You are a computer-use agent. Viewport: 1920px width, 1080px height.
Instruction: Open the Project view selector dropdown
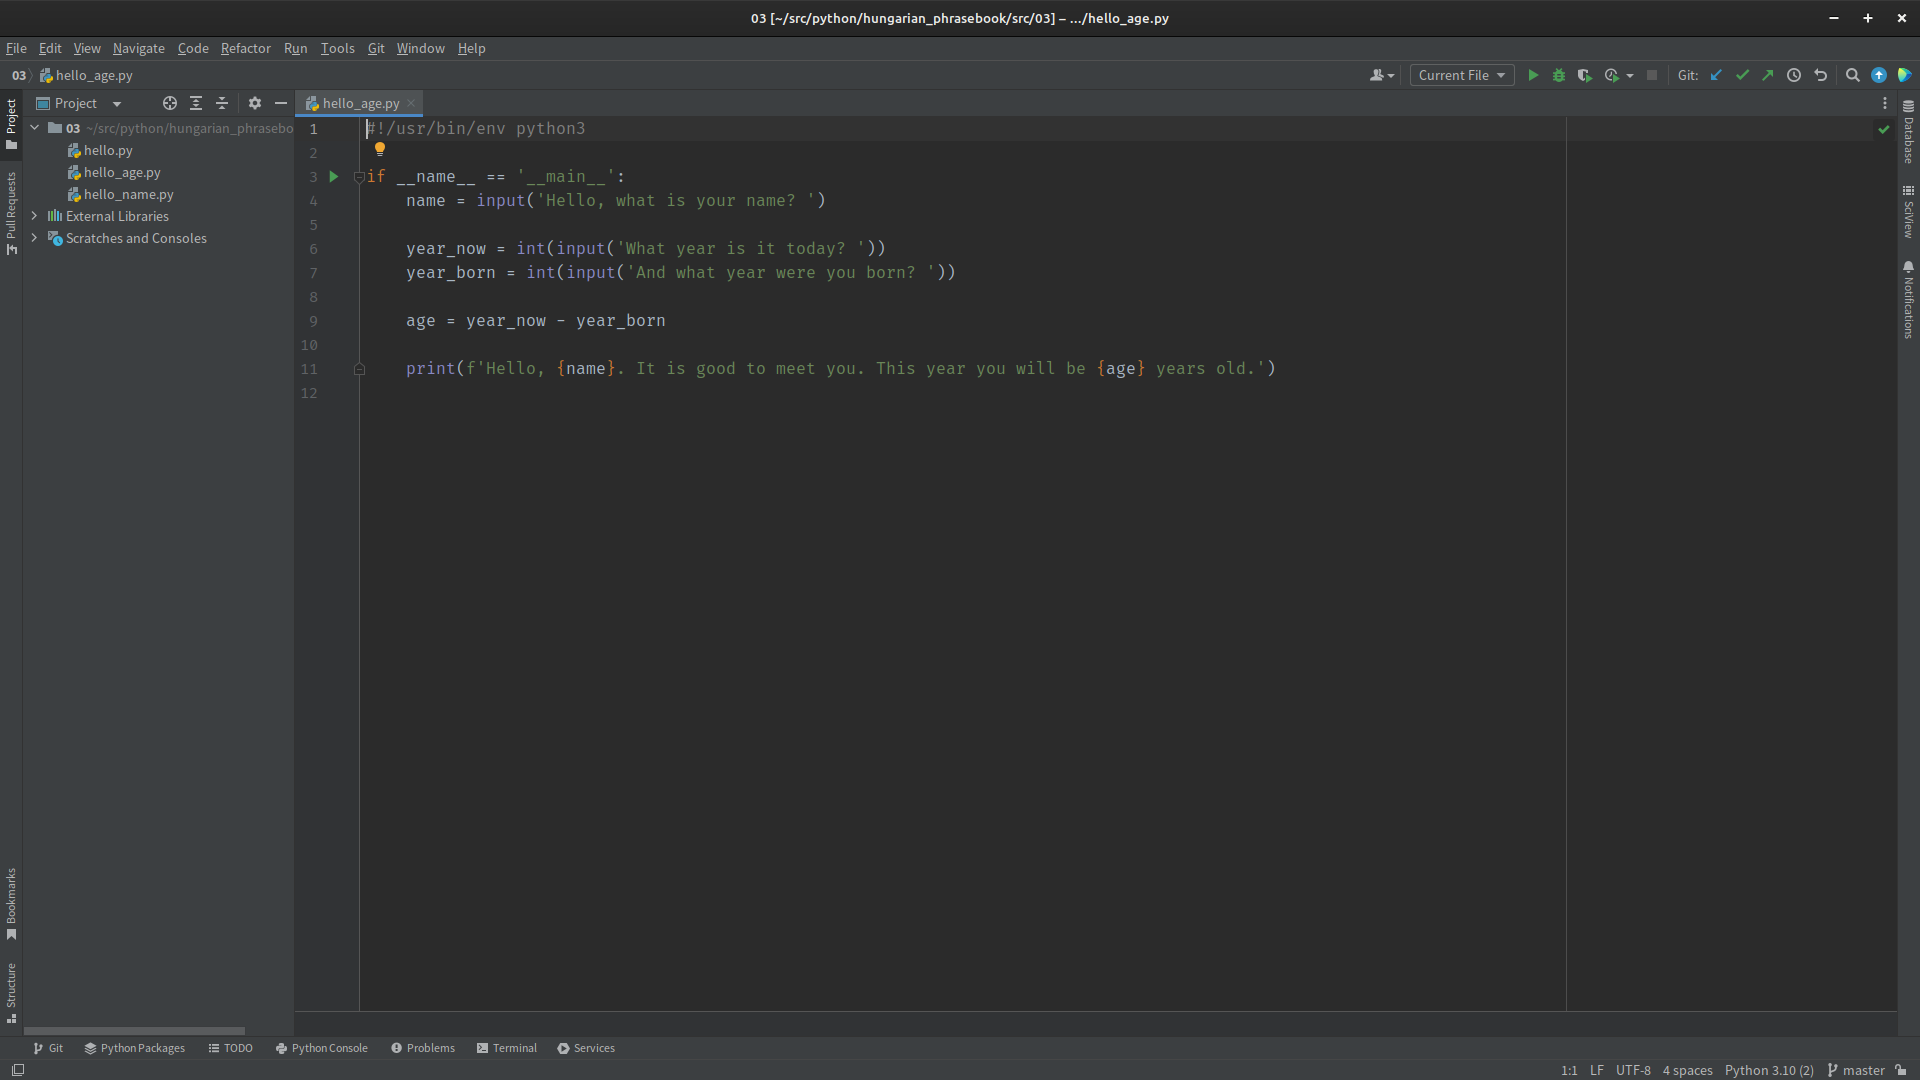79,103
